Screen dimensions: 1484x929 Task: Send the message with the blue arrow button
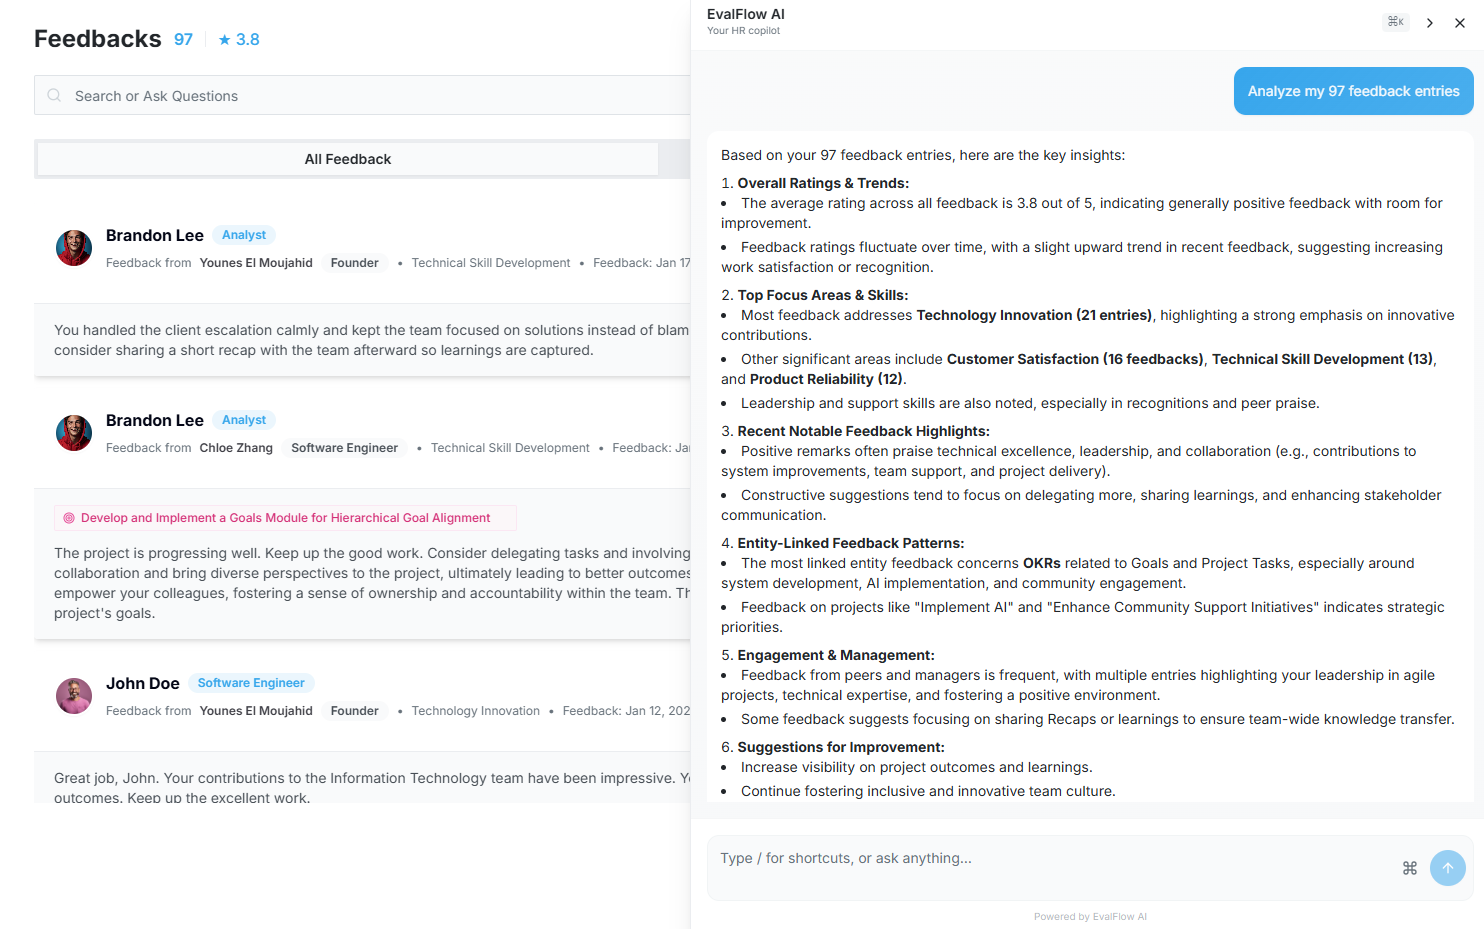pyautogui.click(x=1448, y=868)
